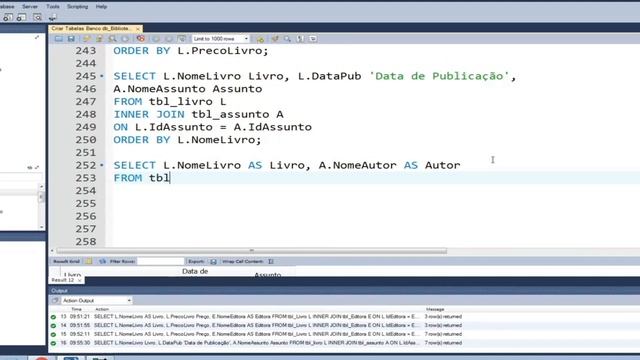Screen dimensions: 640x360
Task: Click the search table data toolbar icon
Action: coord(37,17)
